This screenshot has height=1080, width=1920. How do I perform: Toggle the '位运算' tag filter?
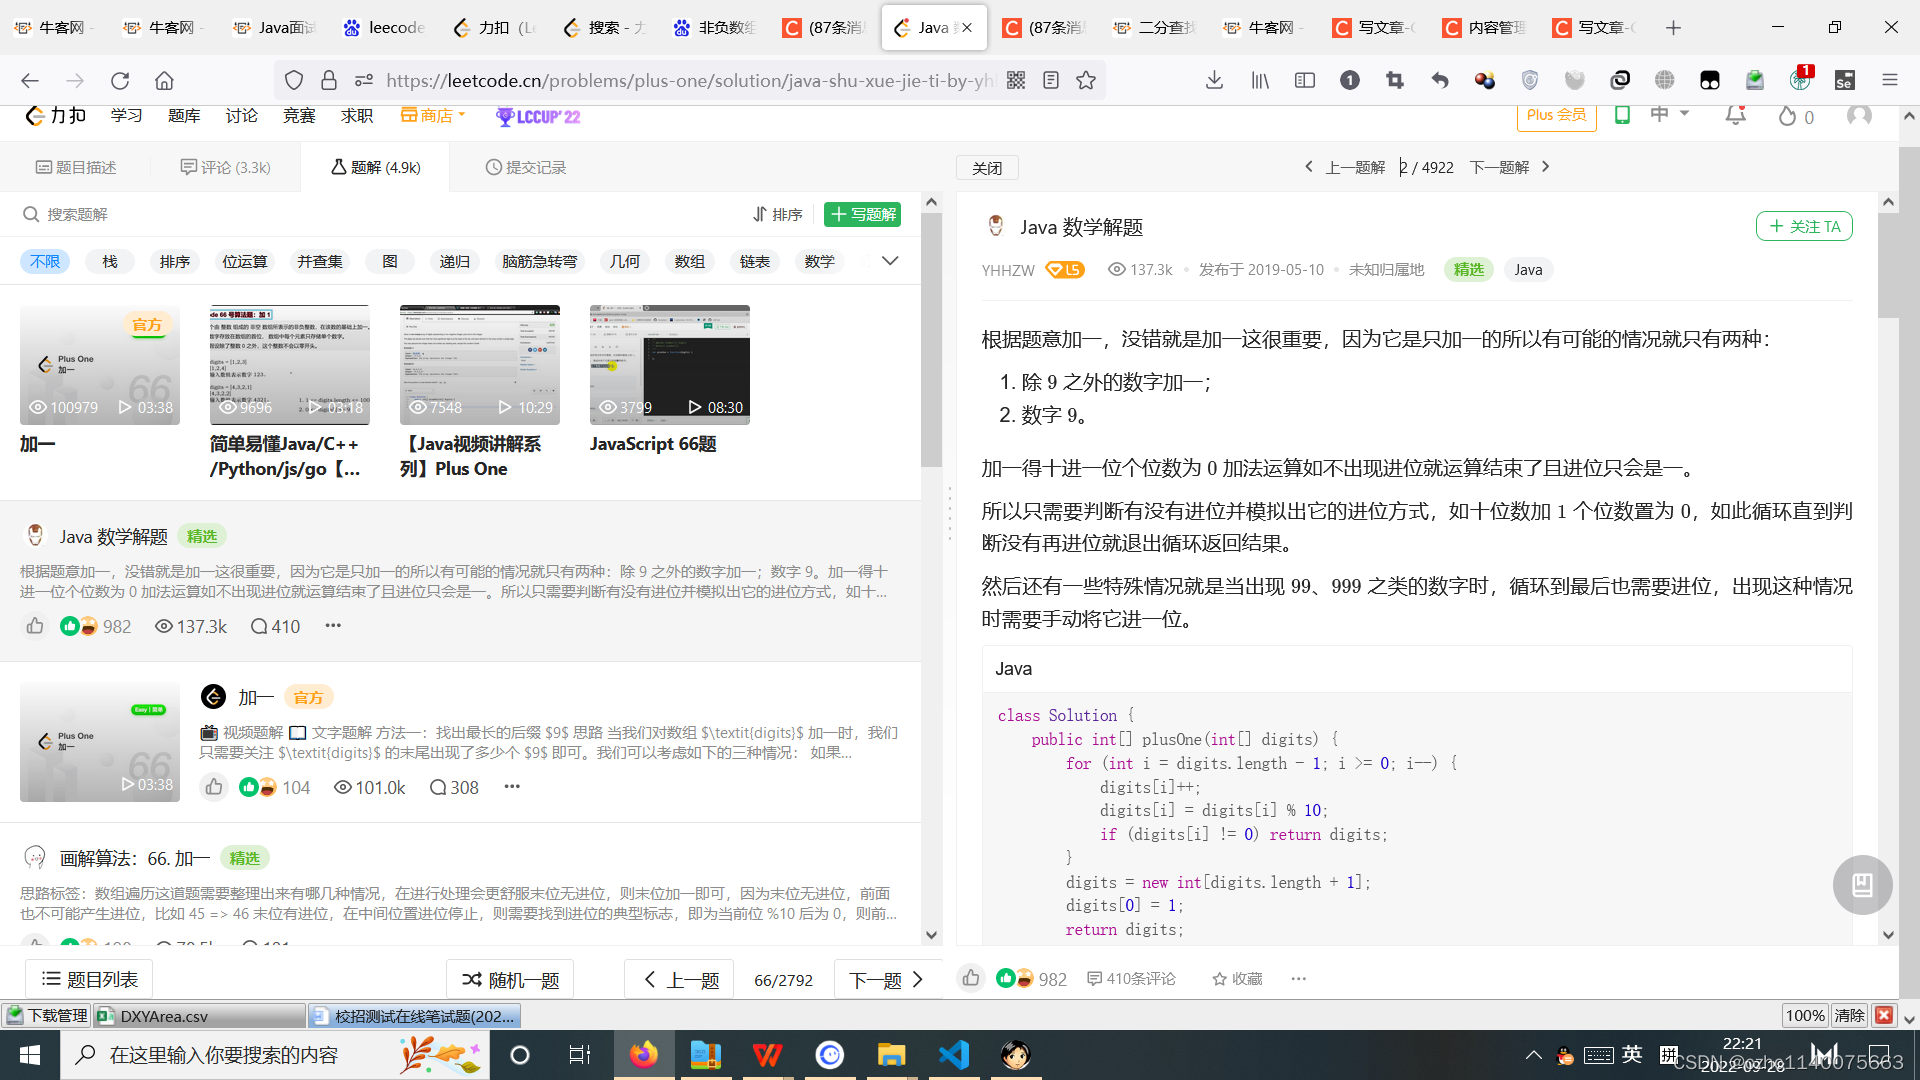(245, 261)
